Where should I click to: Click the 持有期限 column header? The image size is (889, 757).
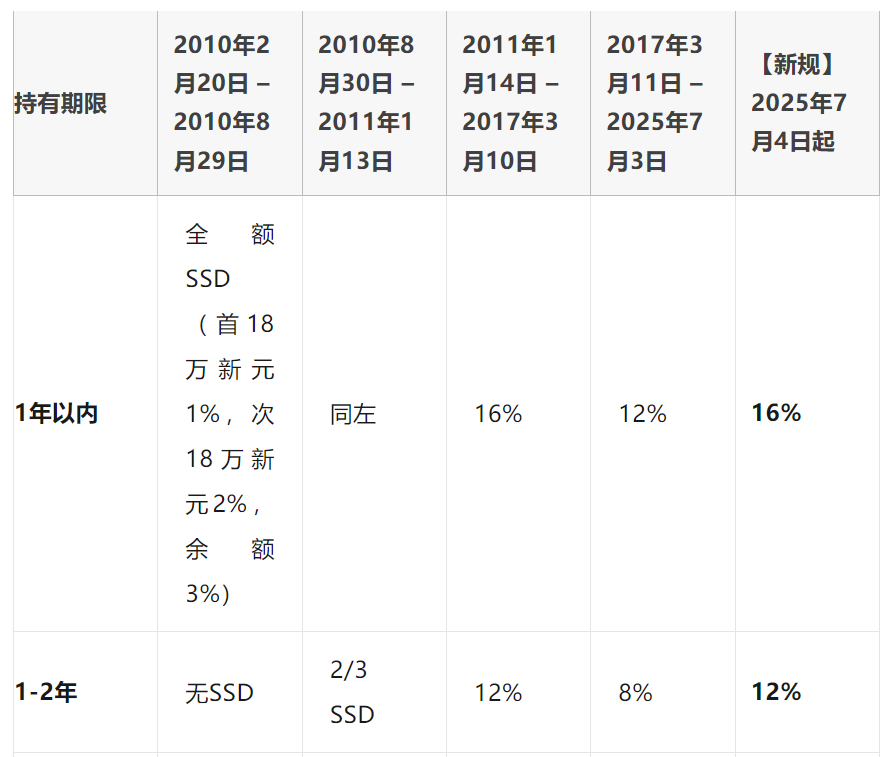point(60,103)
